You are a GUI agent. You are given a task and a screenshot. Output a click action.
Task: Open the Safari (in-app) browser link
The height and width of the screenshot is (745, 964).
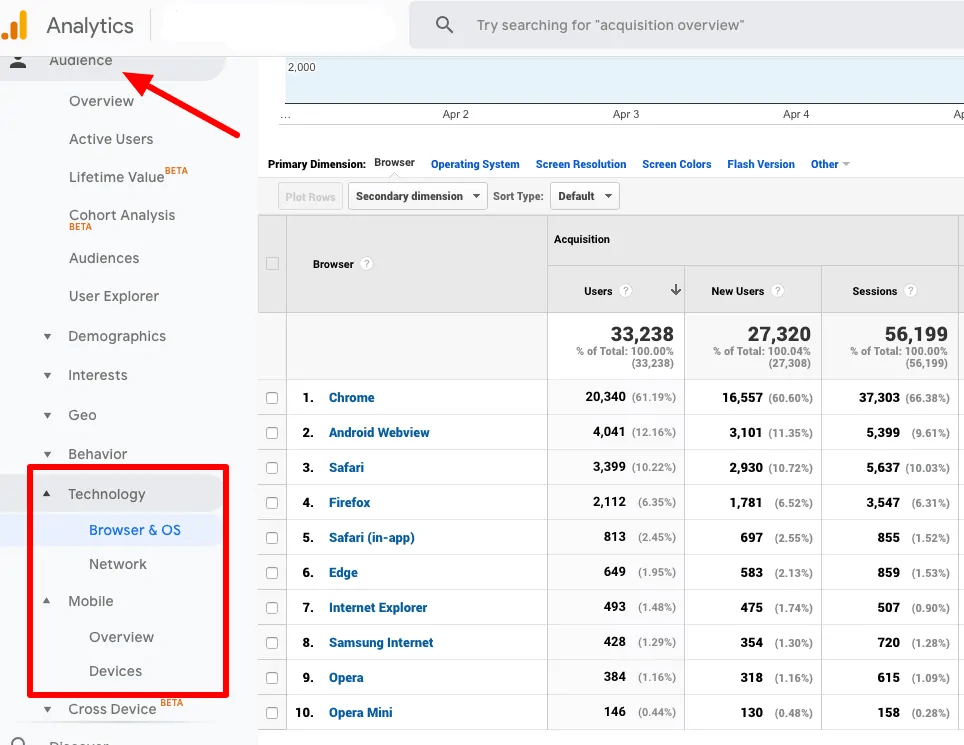click(x=371, y=538)
